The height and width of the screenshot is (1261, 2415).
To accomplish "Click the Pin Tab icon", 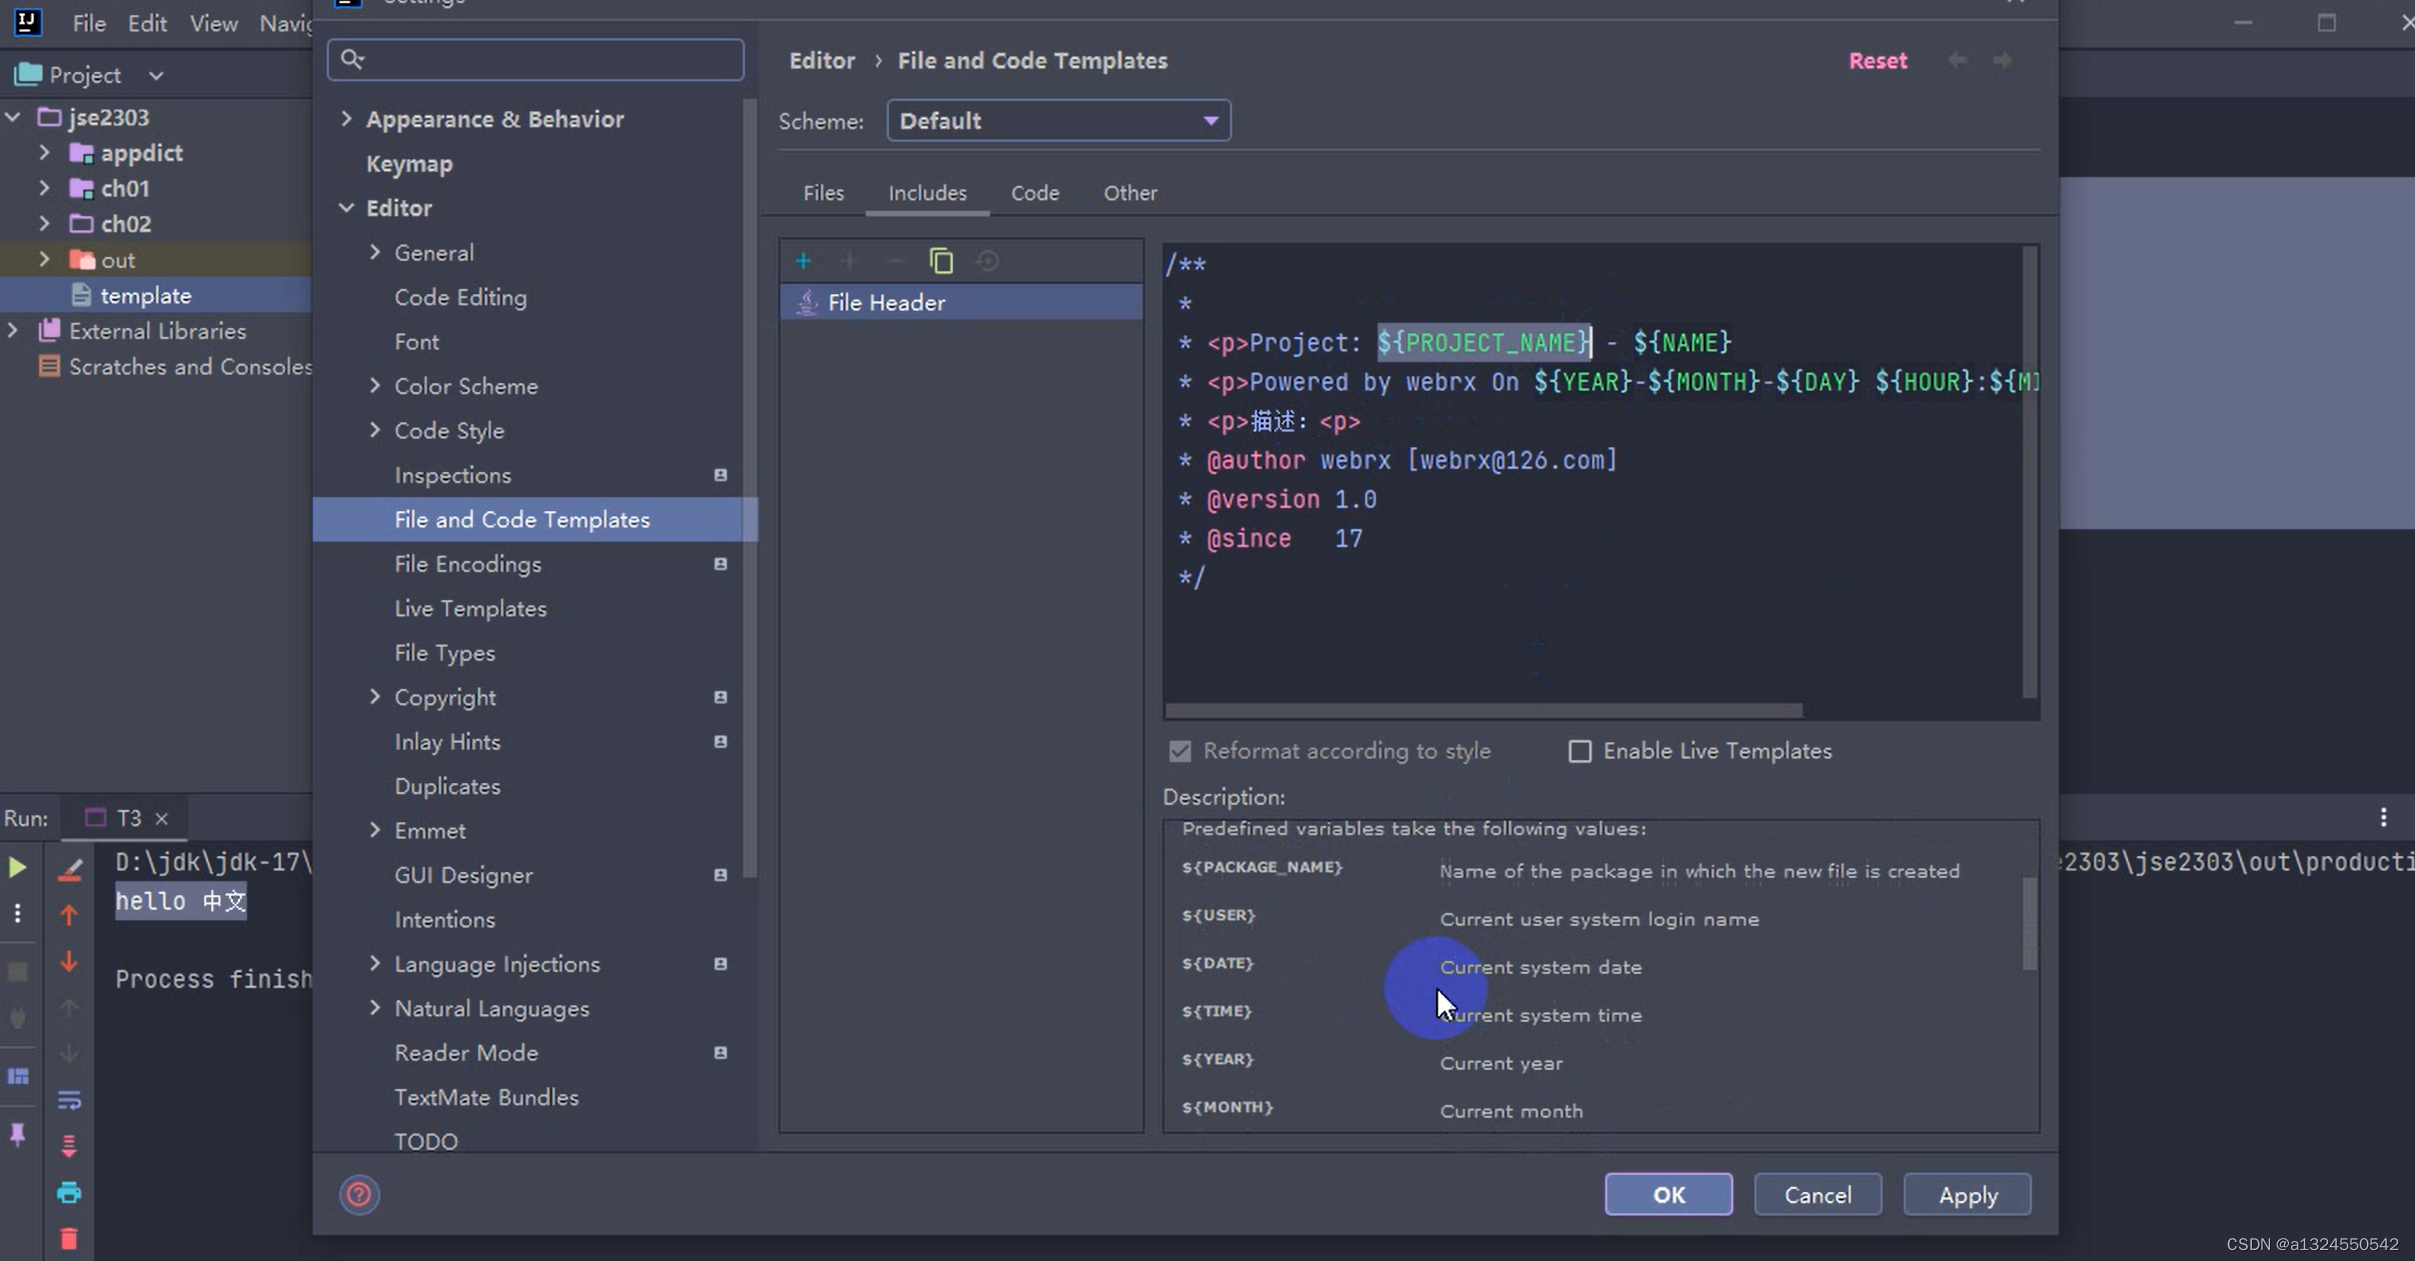I will 17,1134.
